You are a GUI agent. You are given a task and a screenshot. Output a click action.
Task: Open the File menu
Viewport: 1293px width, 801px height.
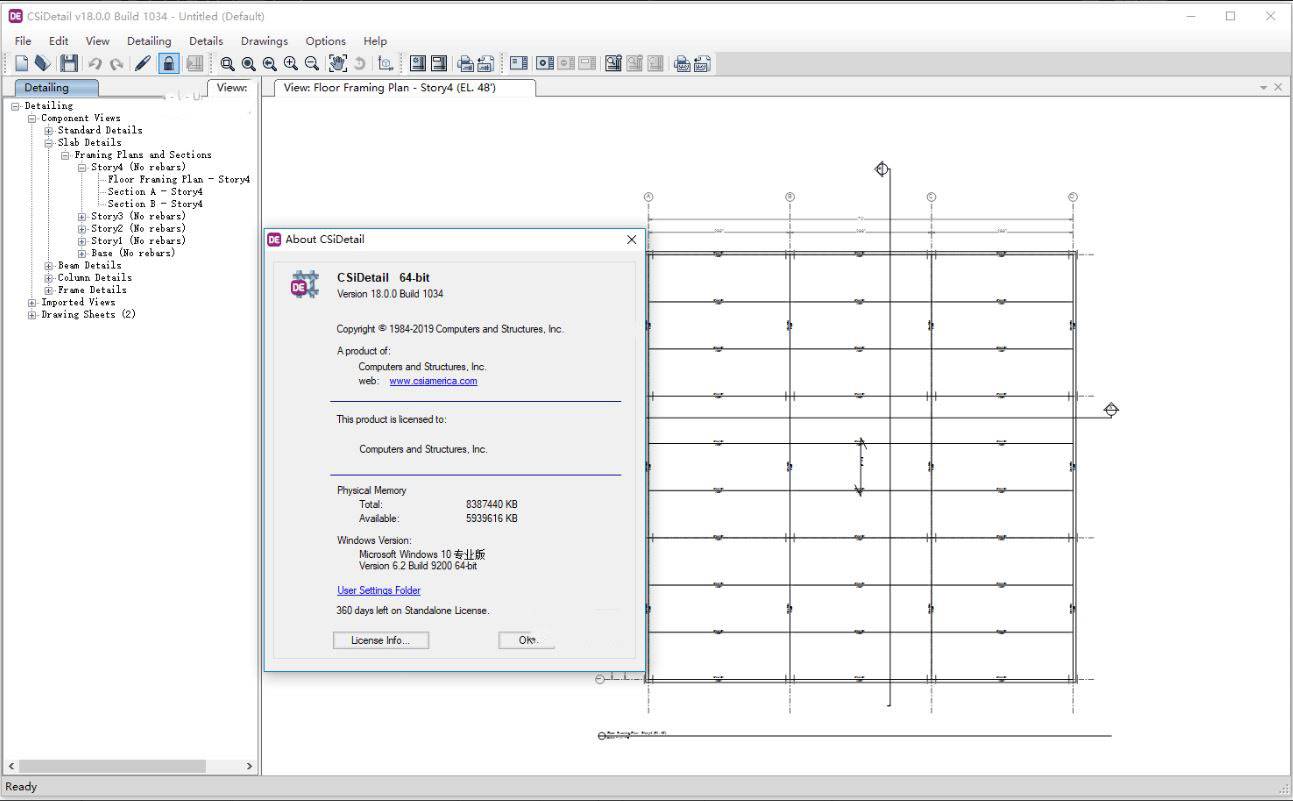click(x=23, y=41)
